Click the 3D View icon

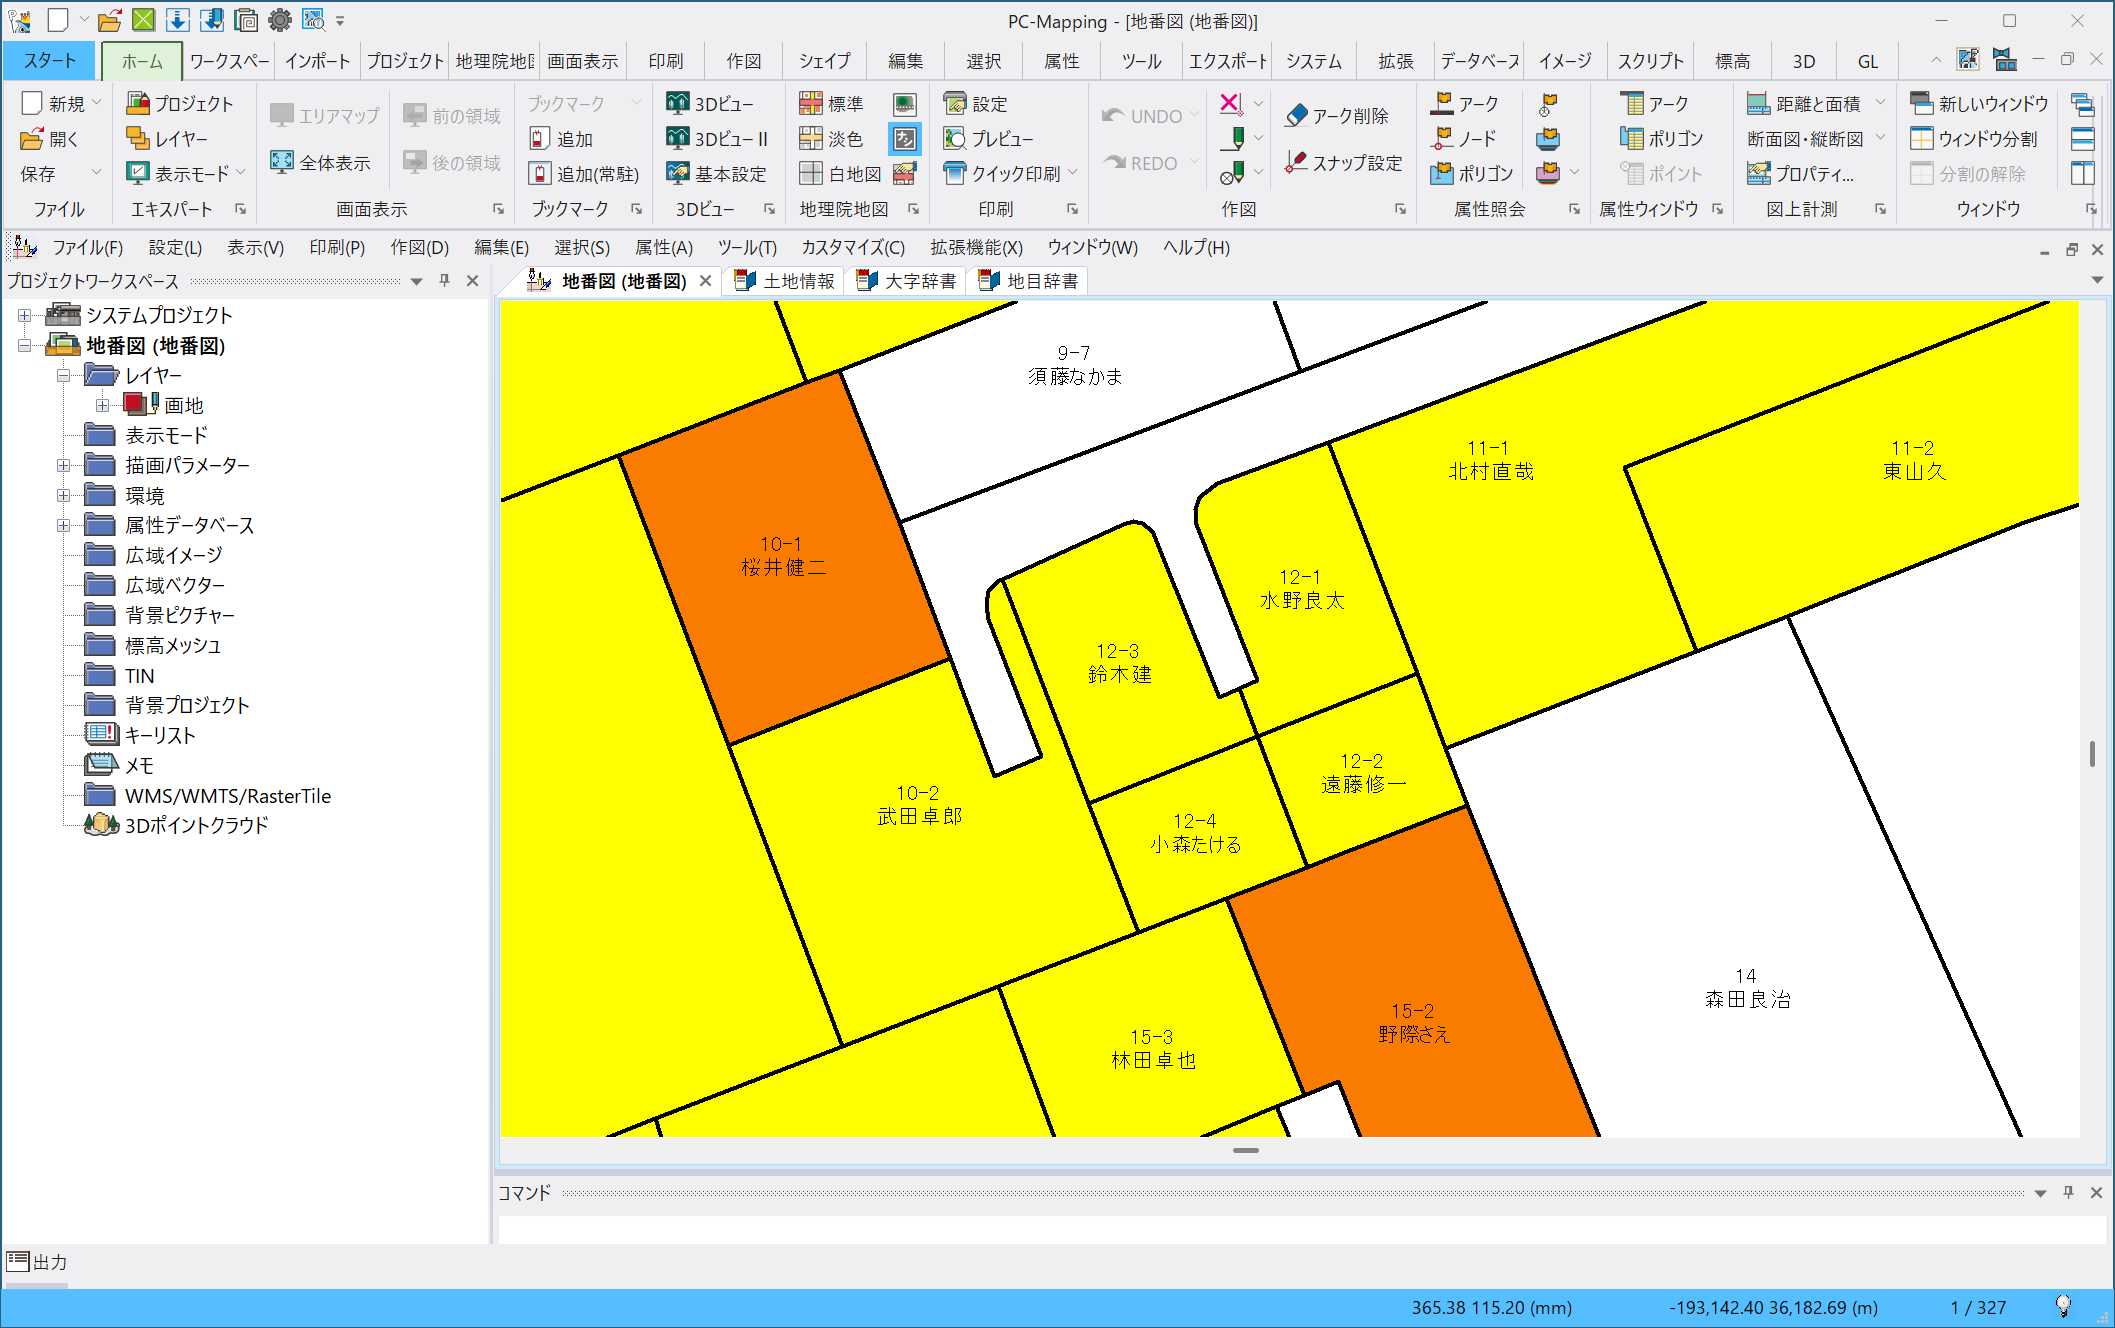coord(678,103)
